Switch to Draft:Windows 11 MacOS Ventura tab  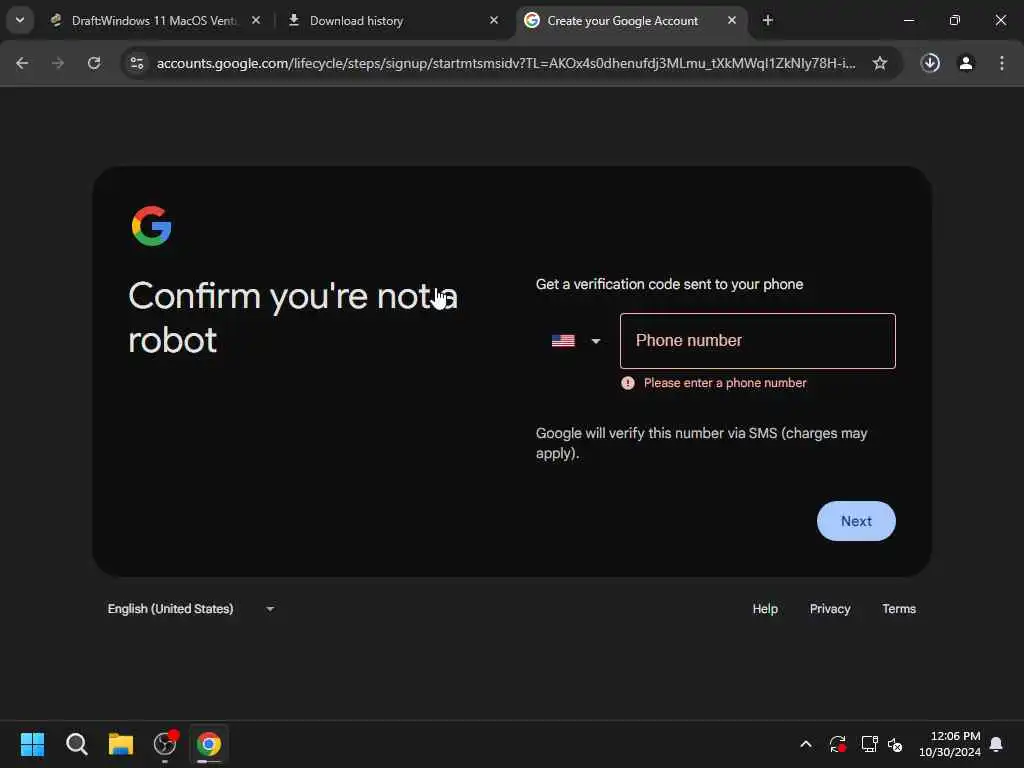(x=155, y=20)
